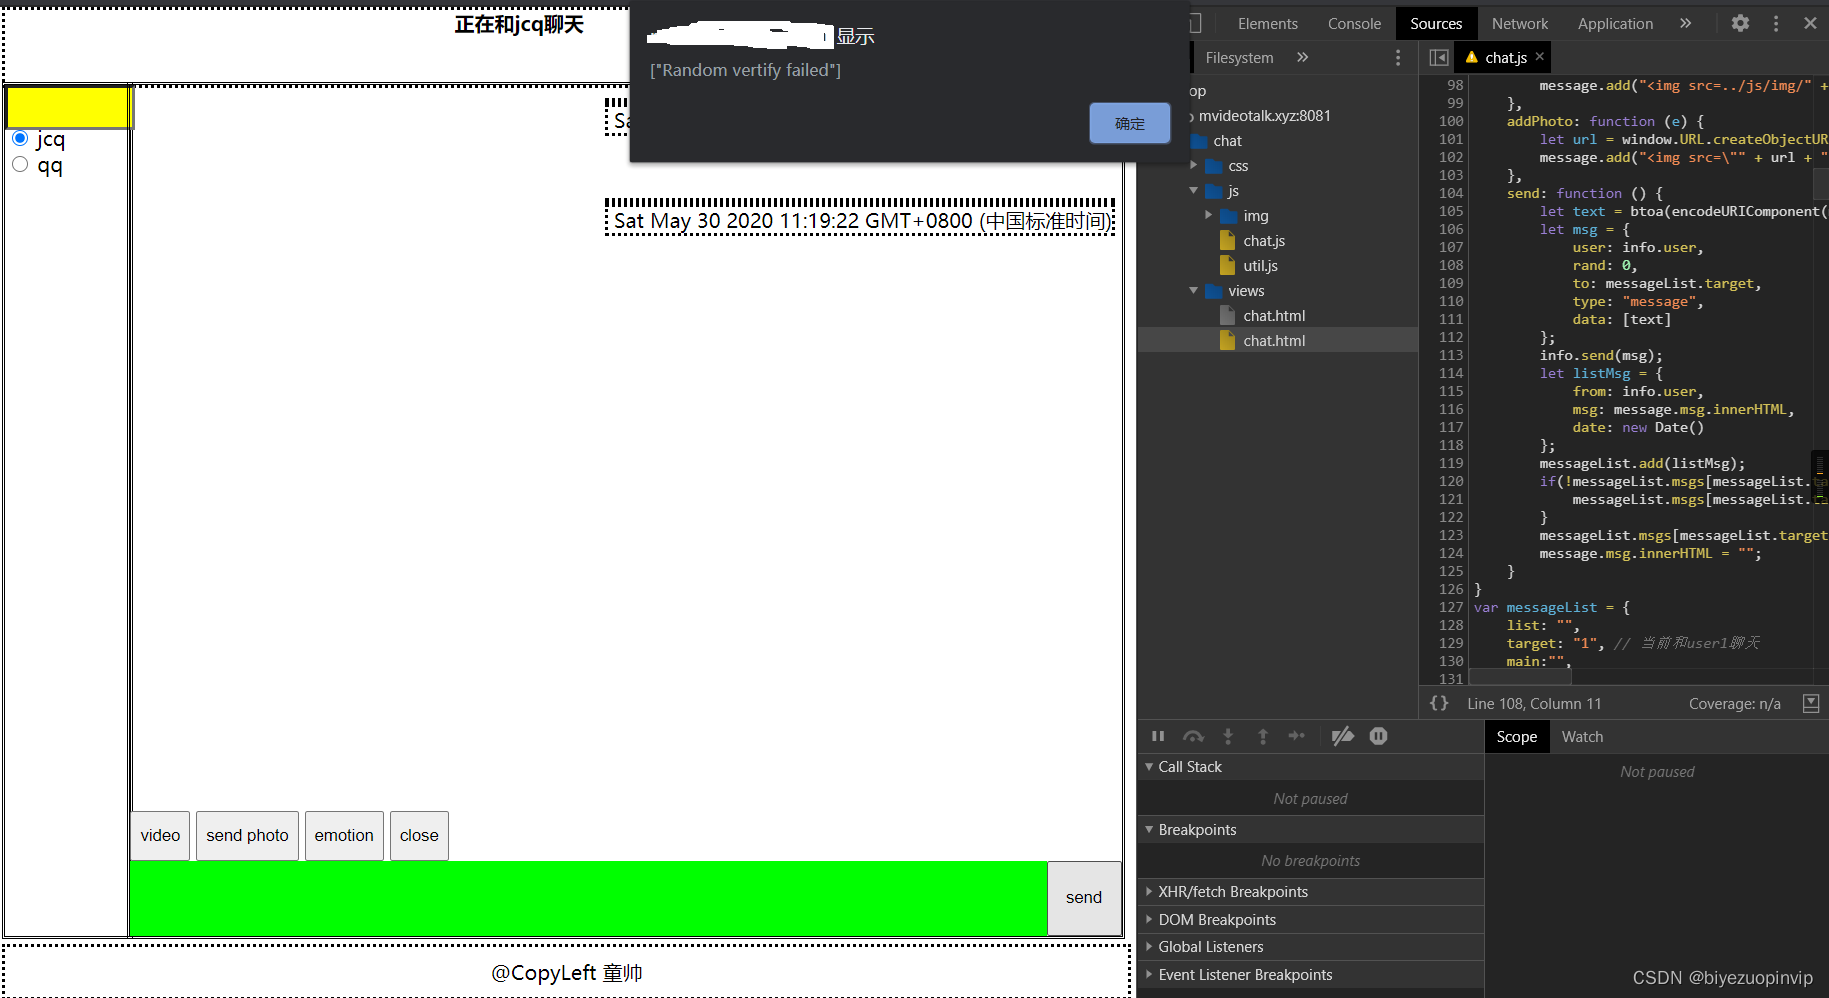Click the green message input area

589,898
